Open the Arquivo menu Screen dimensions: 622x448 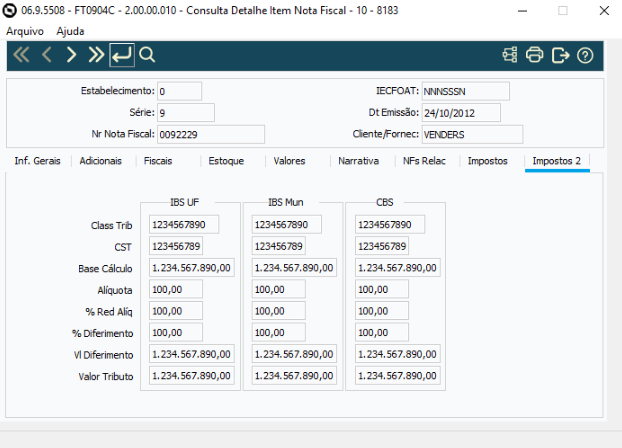(x=25, y=31)
